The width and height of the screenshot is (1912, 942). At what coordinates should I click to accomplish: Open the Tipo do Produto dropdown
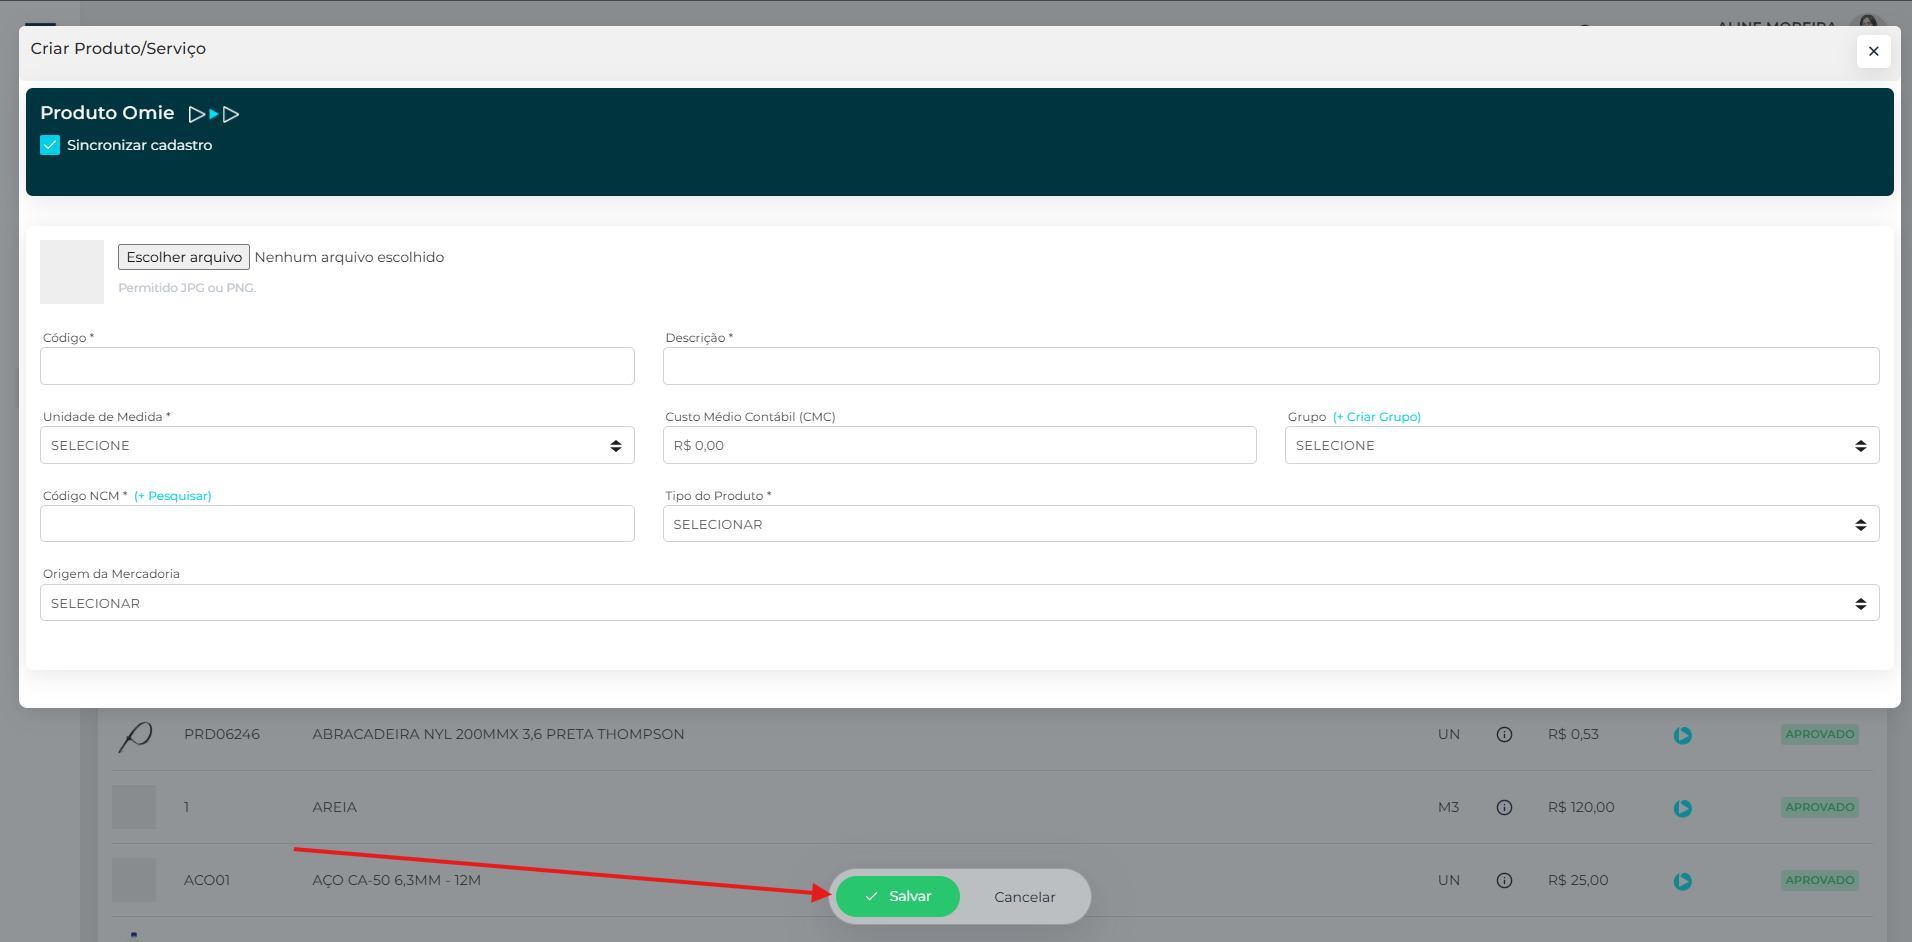[x=1270, y=524]
